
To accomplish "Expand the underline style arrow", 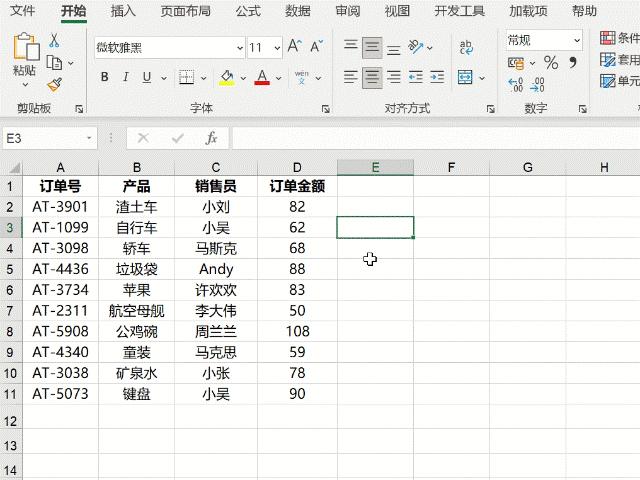I will point(164,78).
